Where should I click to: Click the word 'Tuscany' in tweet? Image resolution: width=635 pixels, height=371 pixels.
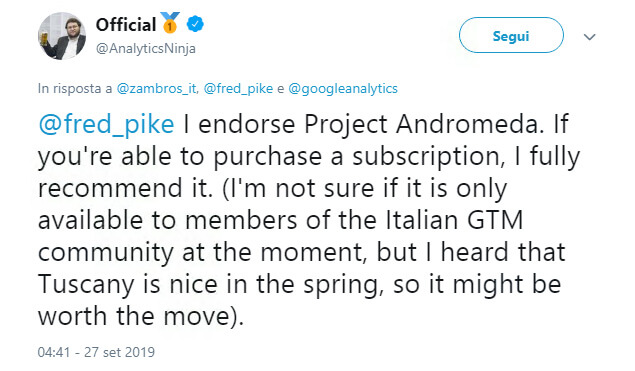pos(86,284)
